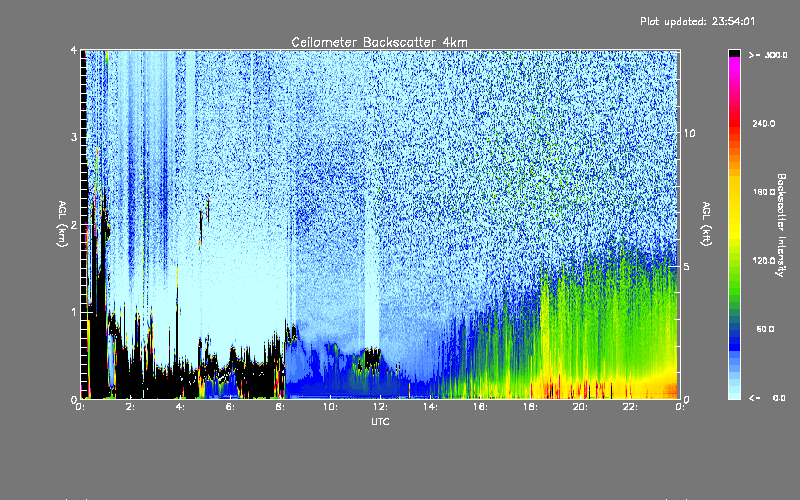This screenshot has height=500, width=800.
Task: Click the "22:" UTC time tick
Action: pyautogui.click(x=631, y=407)
